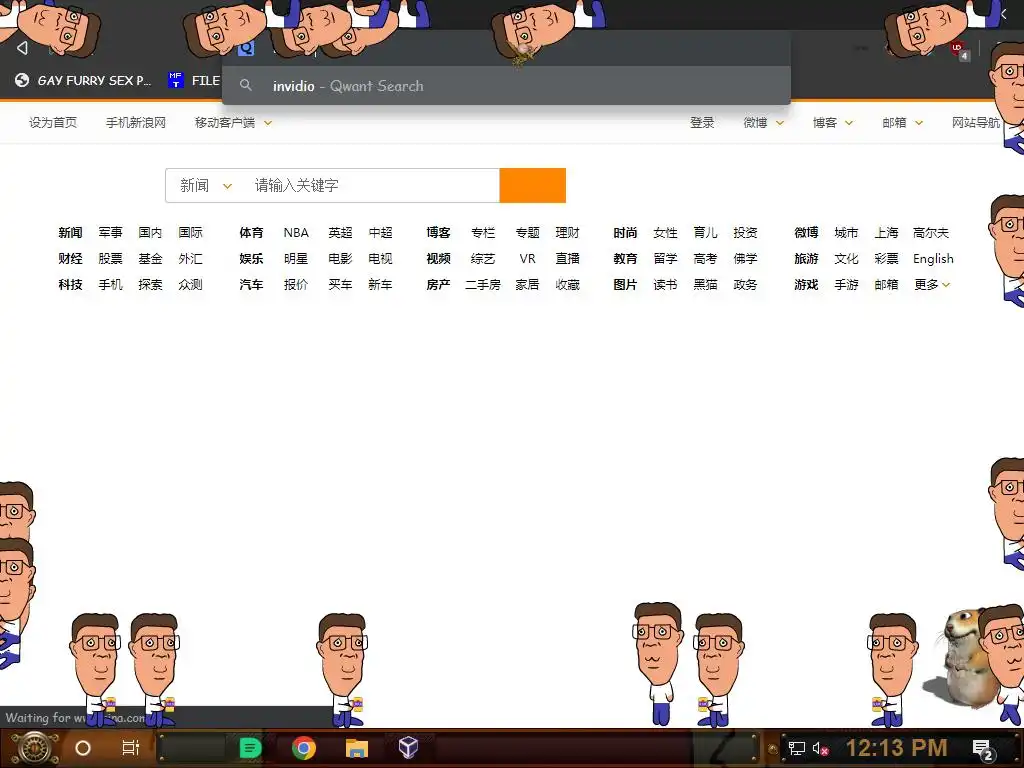The image size is (1024, 768).
Task: Open the 高考 link
Action: (x=705, y=259)
